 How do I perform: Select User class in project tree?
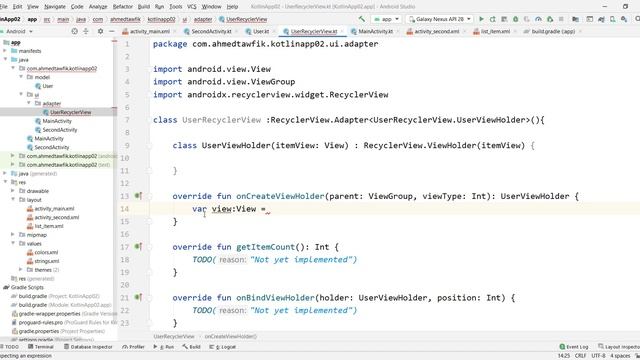(47, 86)
